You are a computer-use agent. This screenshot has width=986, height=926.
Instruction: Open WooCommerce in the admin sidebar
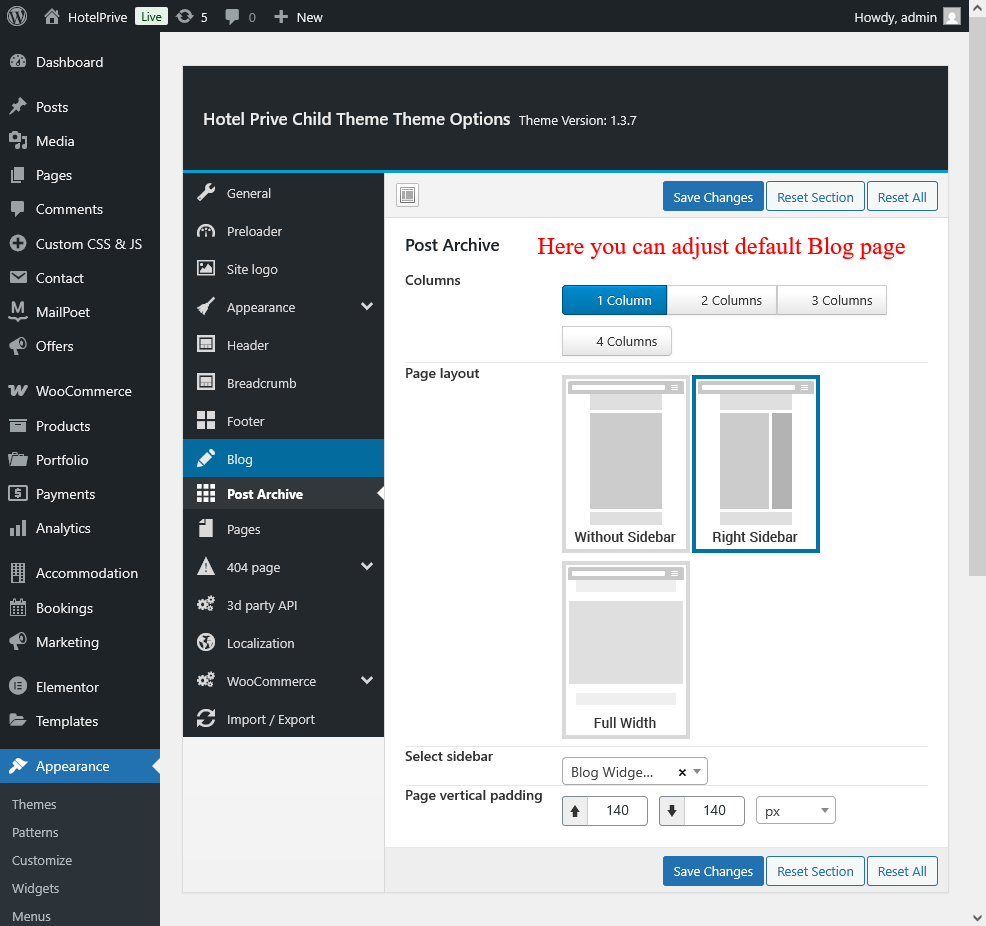click(x=84, y=391)
